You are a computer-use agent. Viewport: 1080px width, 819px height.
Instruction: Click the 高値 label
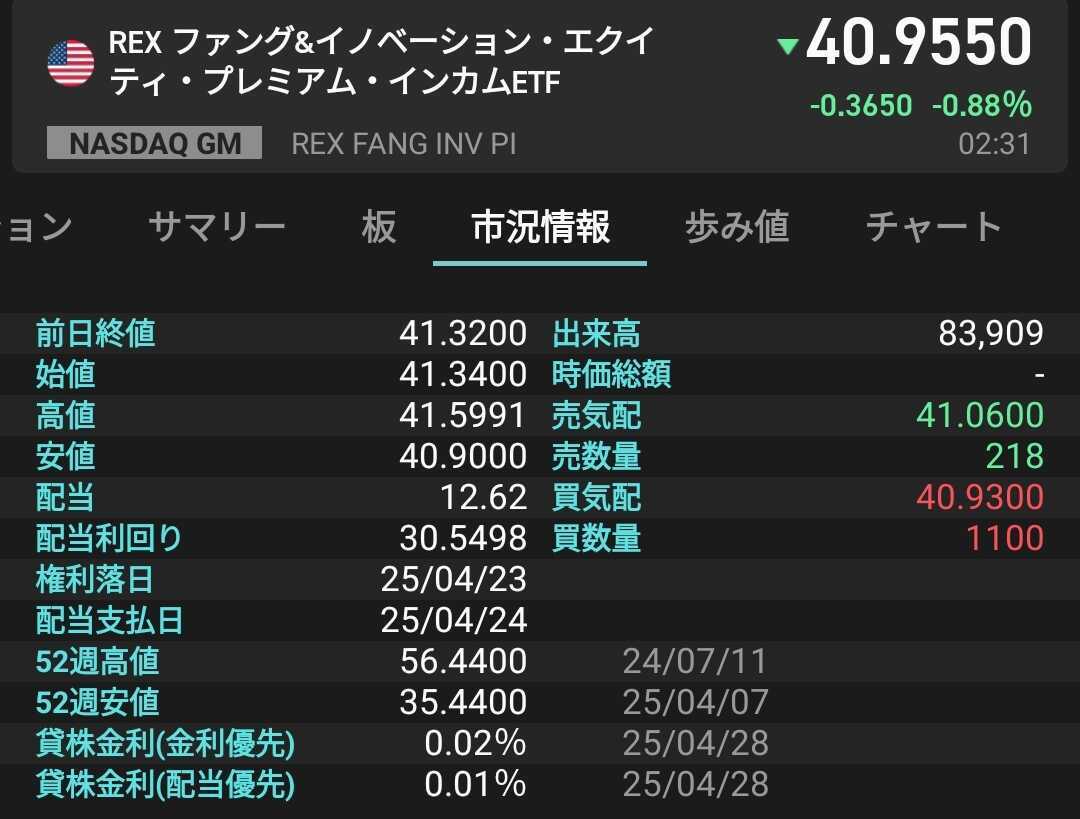point(65,415)
